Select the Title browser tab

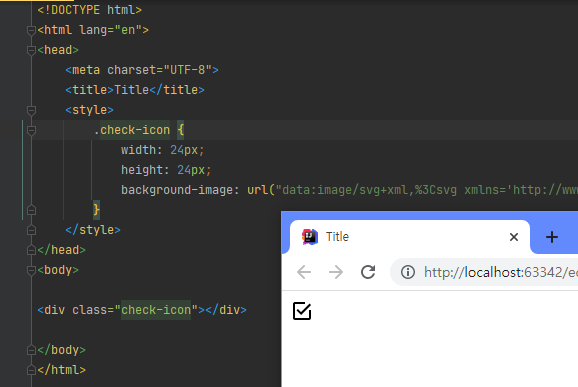[410, 237]
